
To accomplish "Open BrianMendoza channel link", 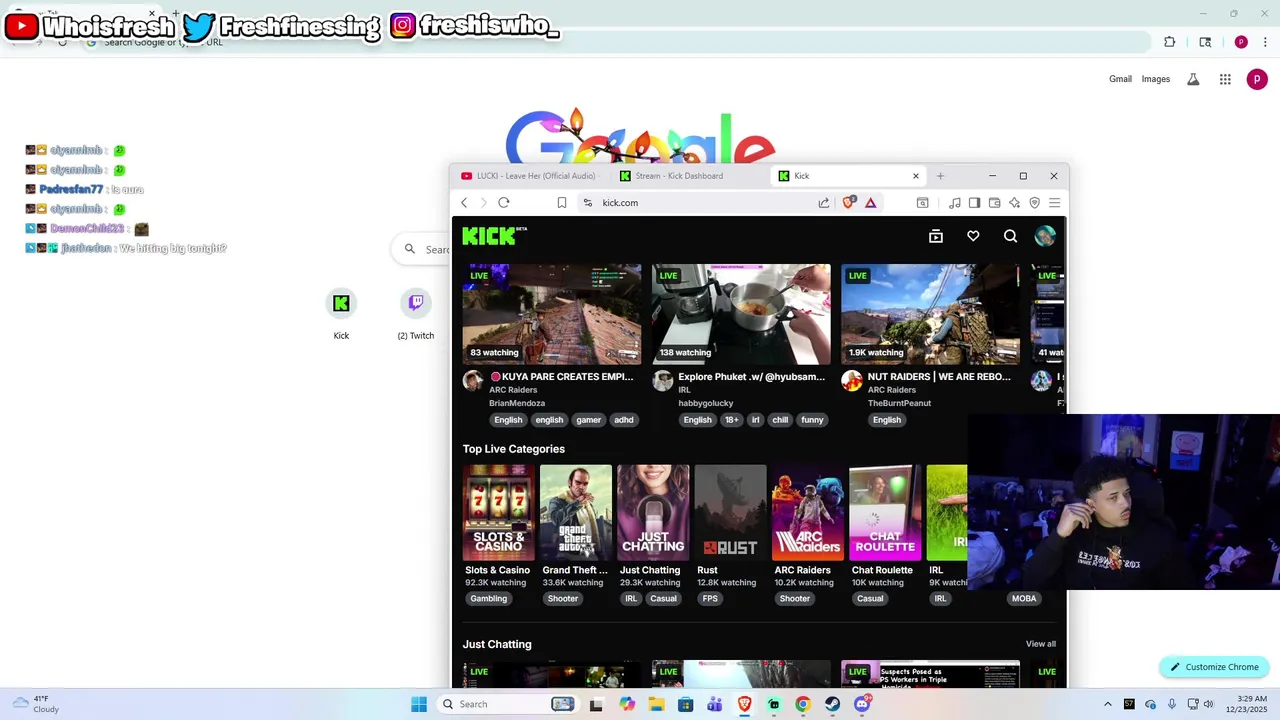I will tap(517, 403).
